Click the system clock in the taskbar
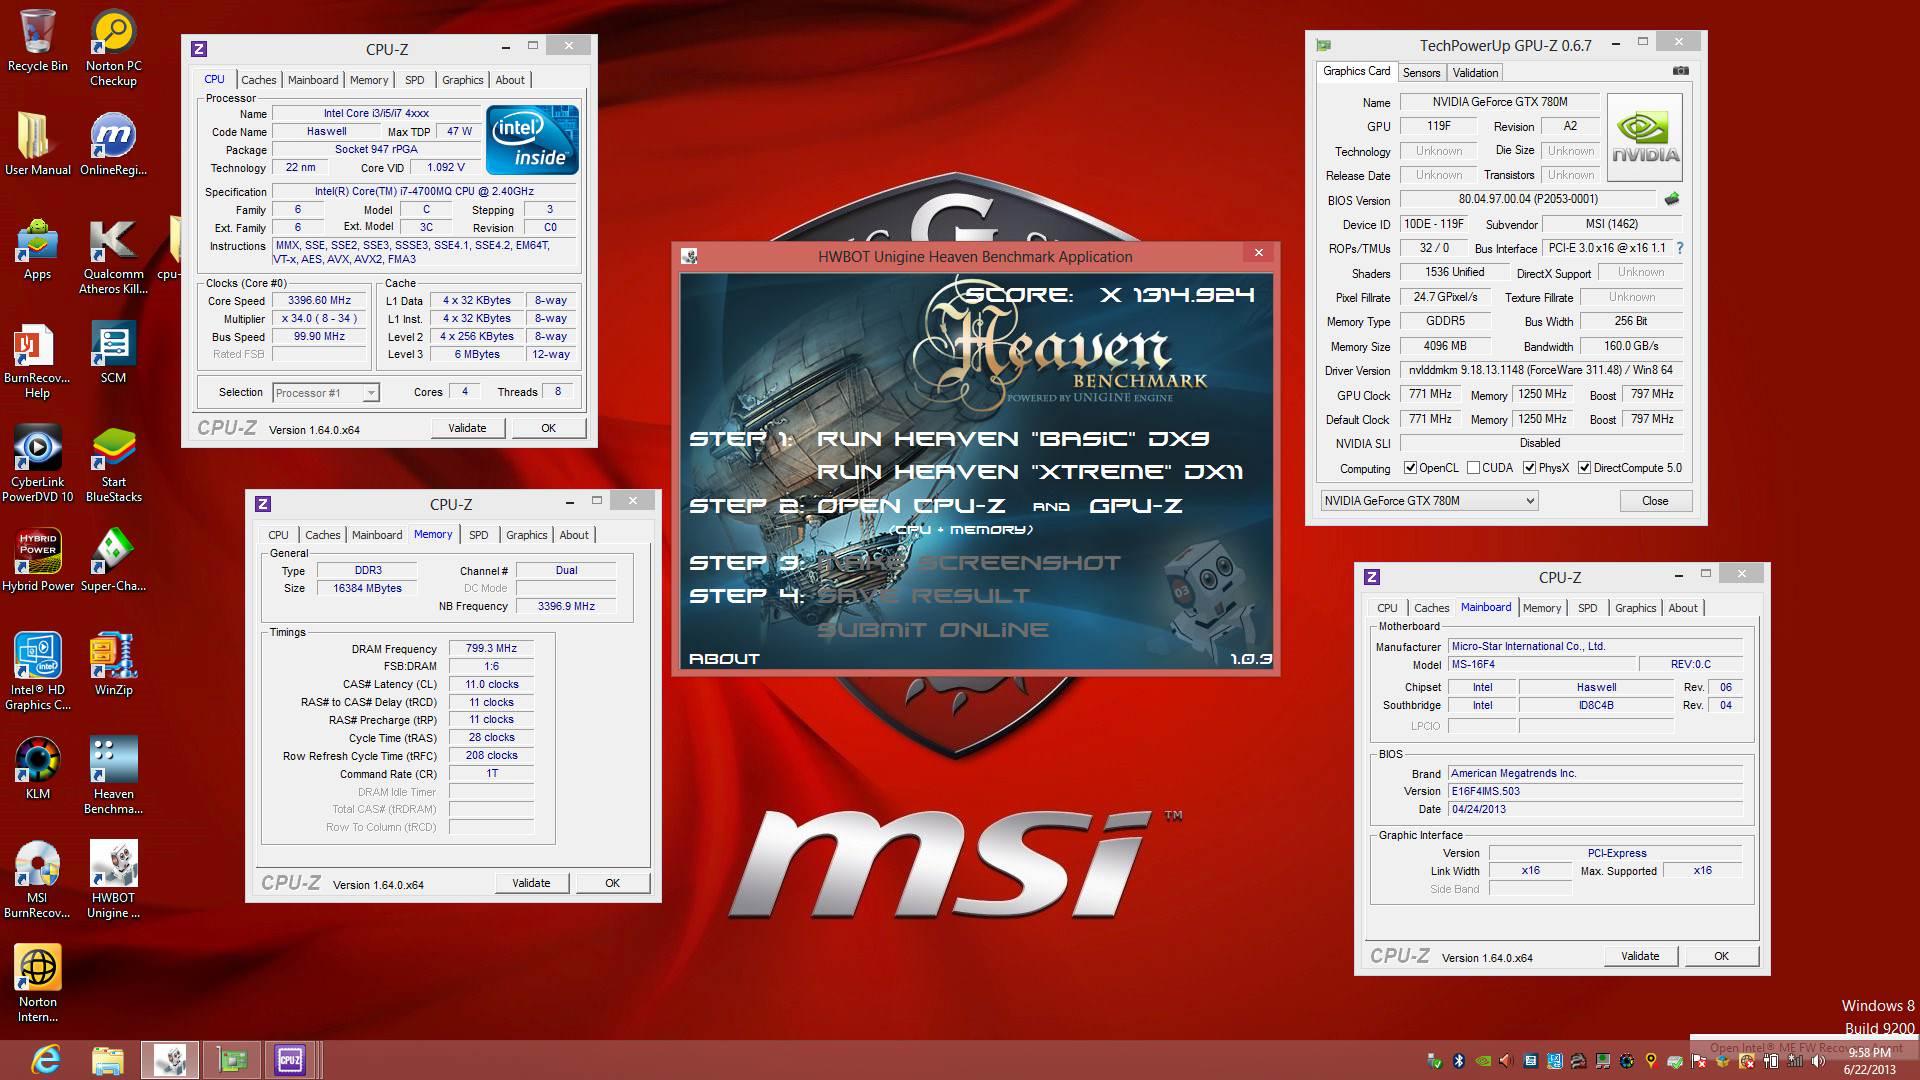The height and width of the screenshot is (1080, 1920). (x=1869, y=1061)
